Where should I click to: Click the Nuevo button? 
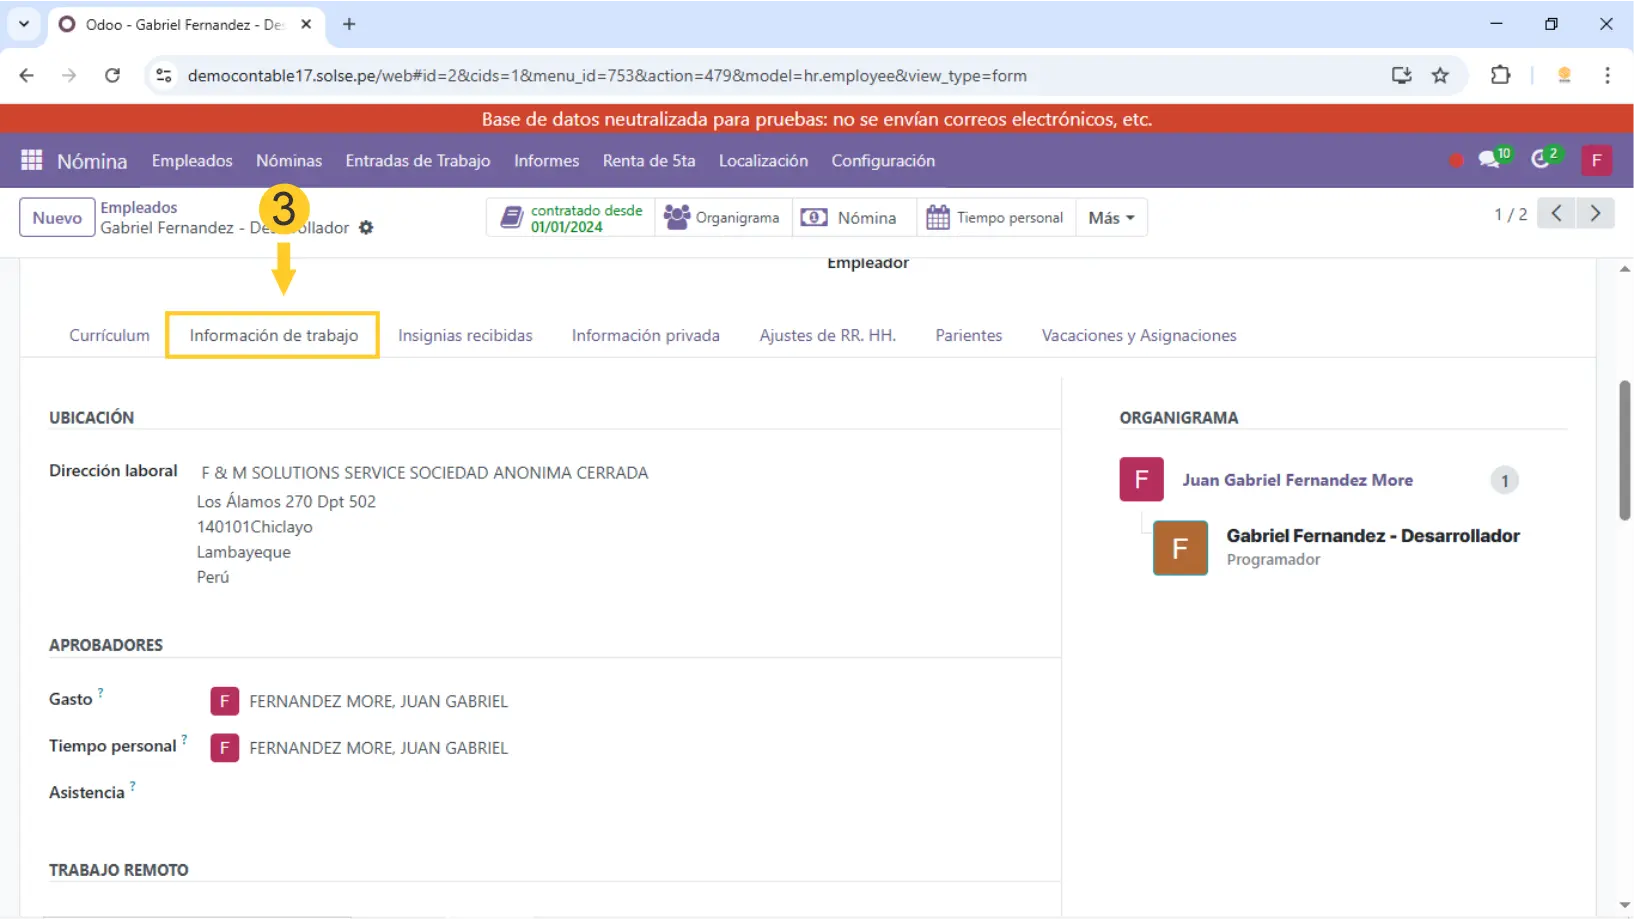pyautogui.click(x=57, y=218)
